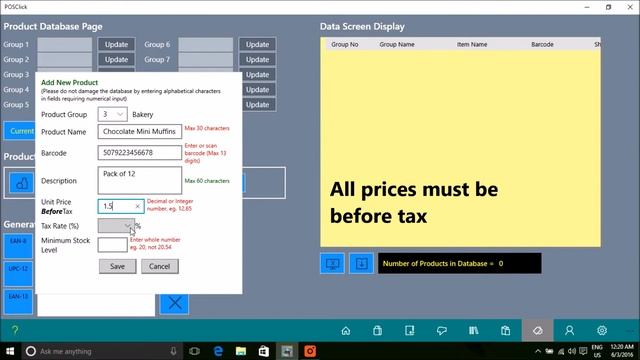Image resolution: width=640 pixels, height=360 pixels.
Task: Open the Tax Rate (%) dropdown
Action: 116,226
